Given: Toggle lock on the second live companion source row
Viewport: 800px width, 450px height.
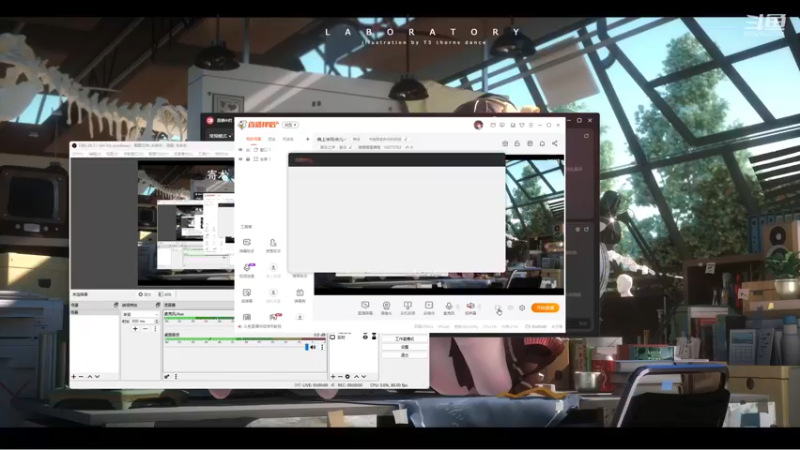Looking at the screenshot, I should pyautogui.click(x=248, y=159).
